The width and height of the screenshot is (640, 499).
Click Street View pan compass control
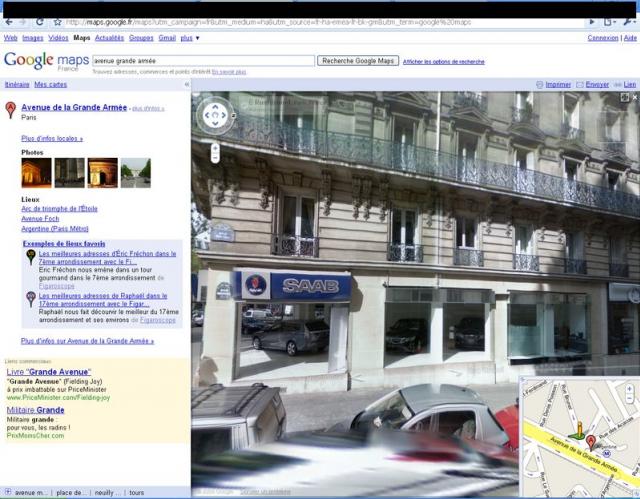click(215, 115)
